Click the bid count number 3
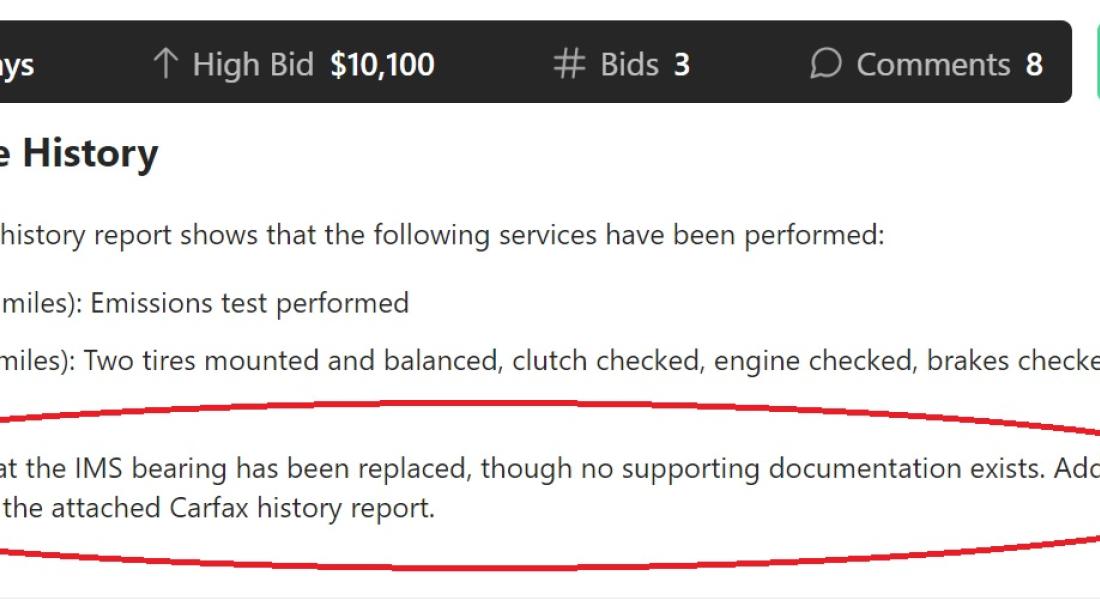Image resolution: width=1100 pixels, height=600 pixels. tap(682, 65)
